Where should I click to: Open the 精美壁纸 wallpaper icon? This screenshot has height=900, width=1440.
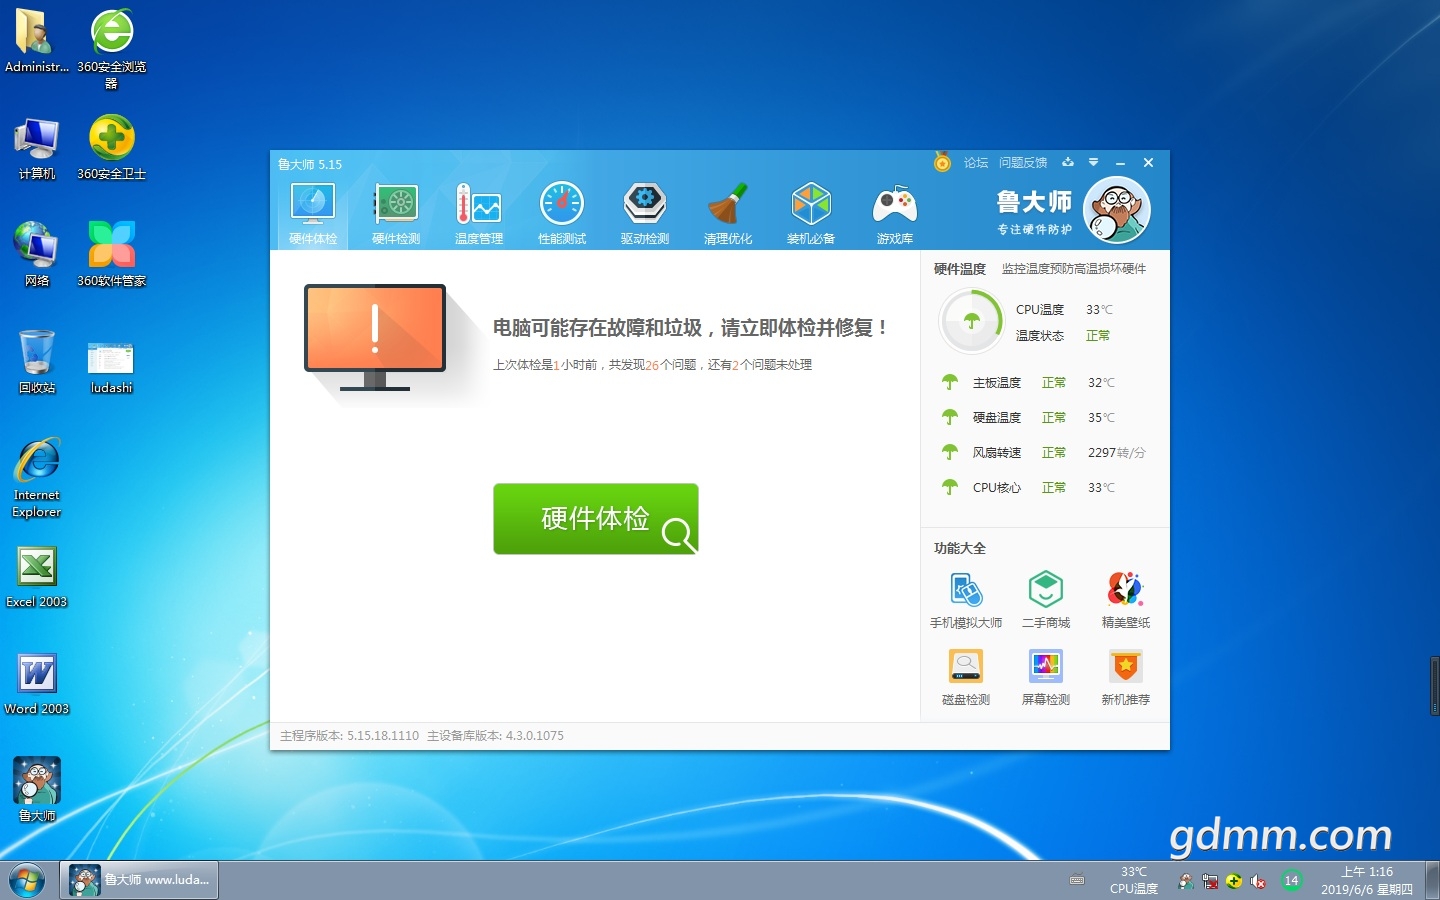[x=1125, y=599]
